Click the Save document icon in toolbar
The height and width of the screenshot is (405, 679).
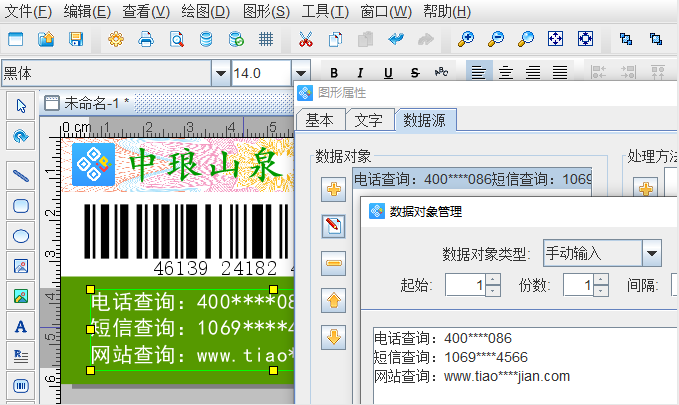pyautogui.click(x=76, y=39)
